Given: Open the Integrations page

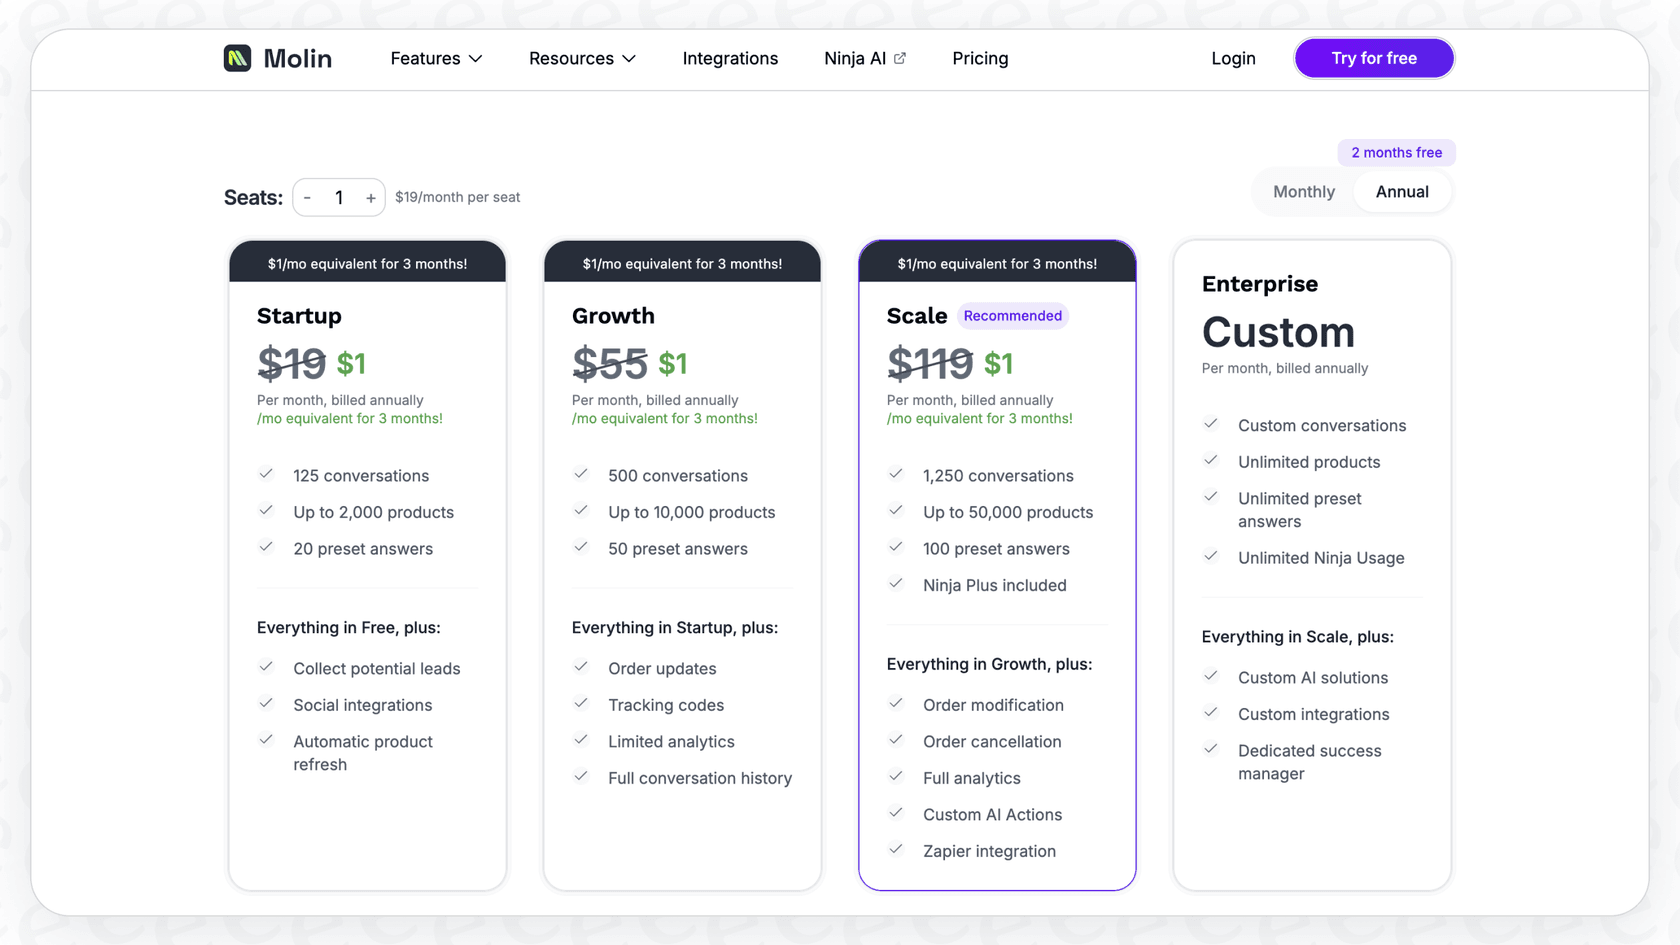Looking at the screenshot, I should point(730,58).
